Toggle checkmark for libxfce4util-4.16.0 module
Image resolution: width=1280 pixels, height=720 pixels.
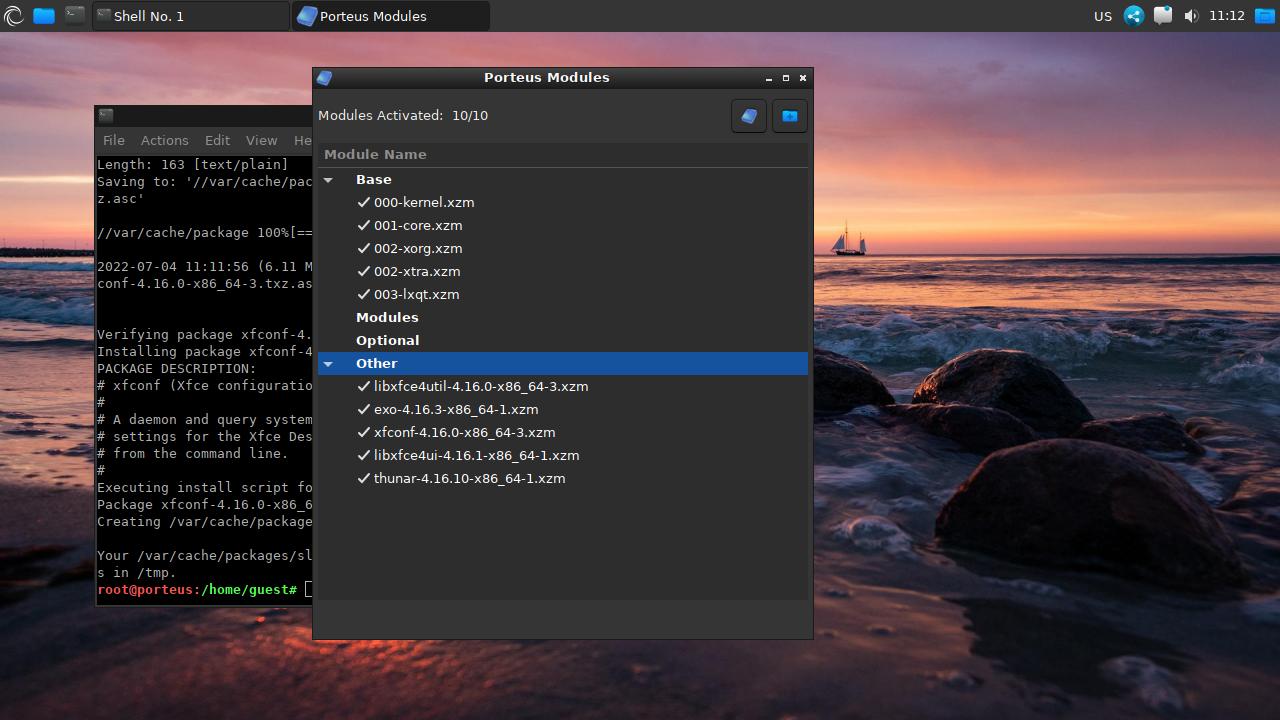point(364,386)
